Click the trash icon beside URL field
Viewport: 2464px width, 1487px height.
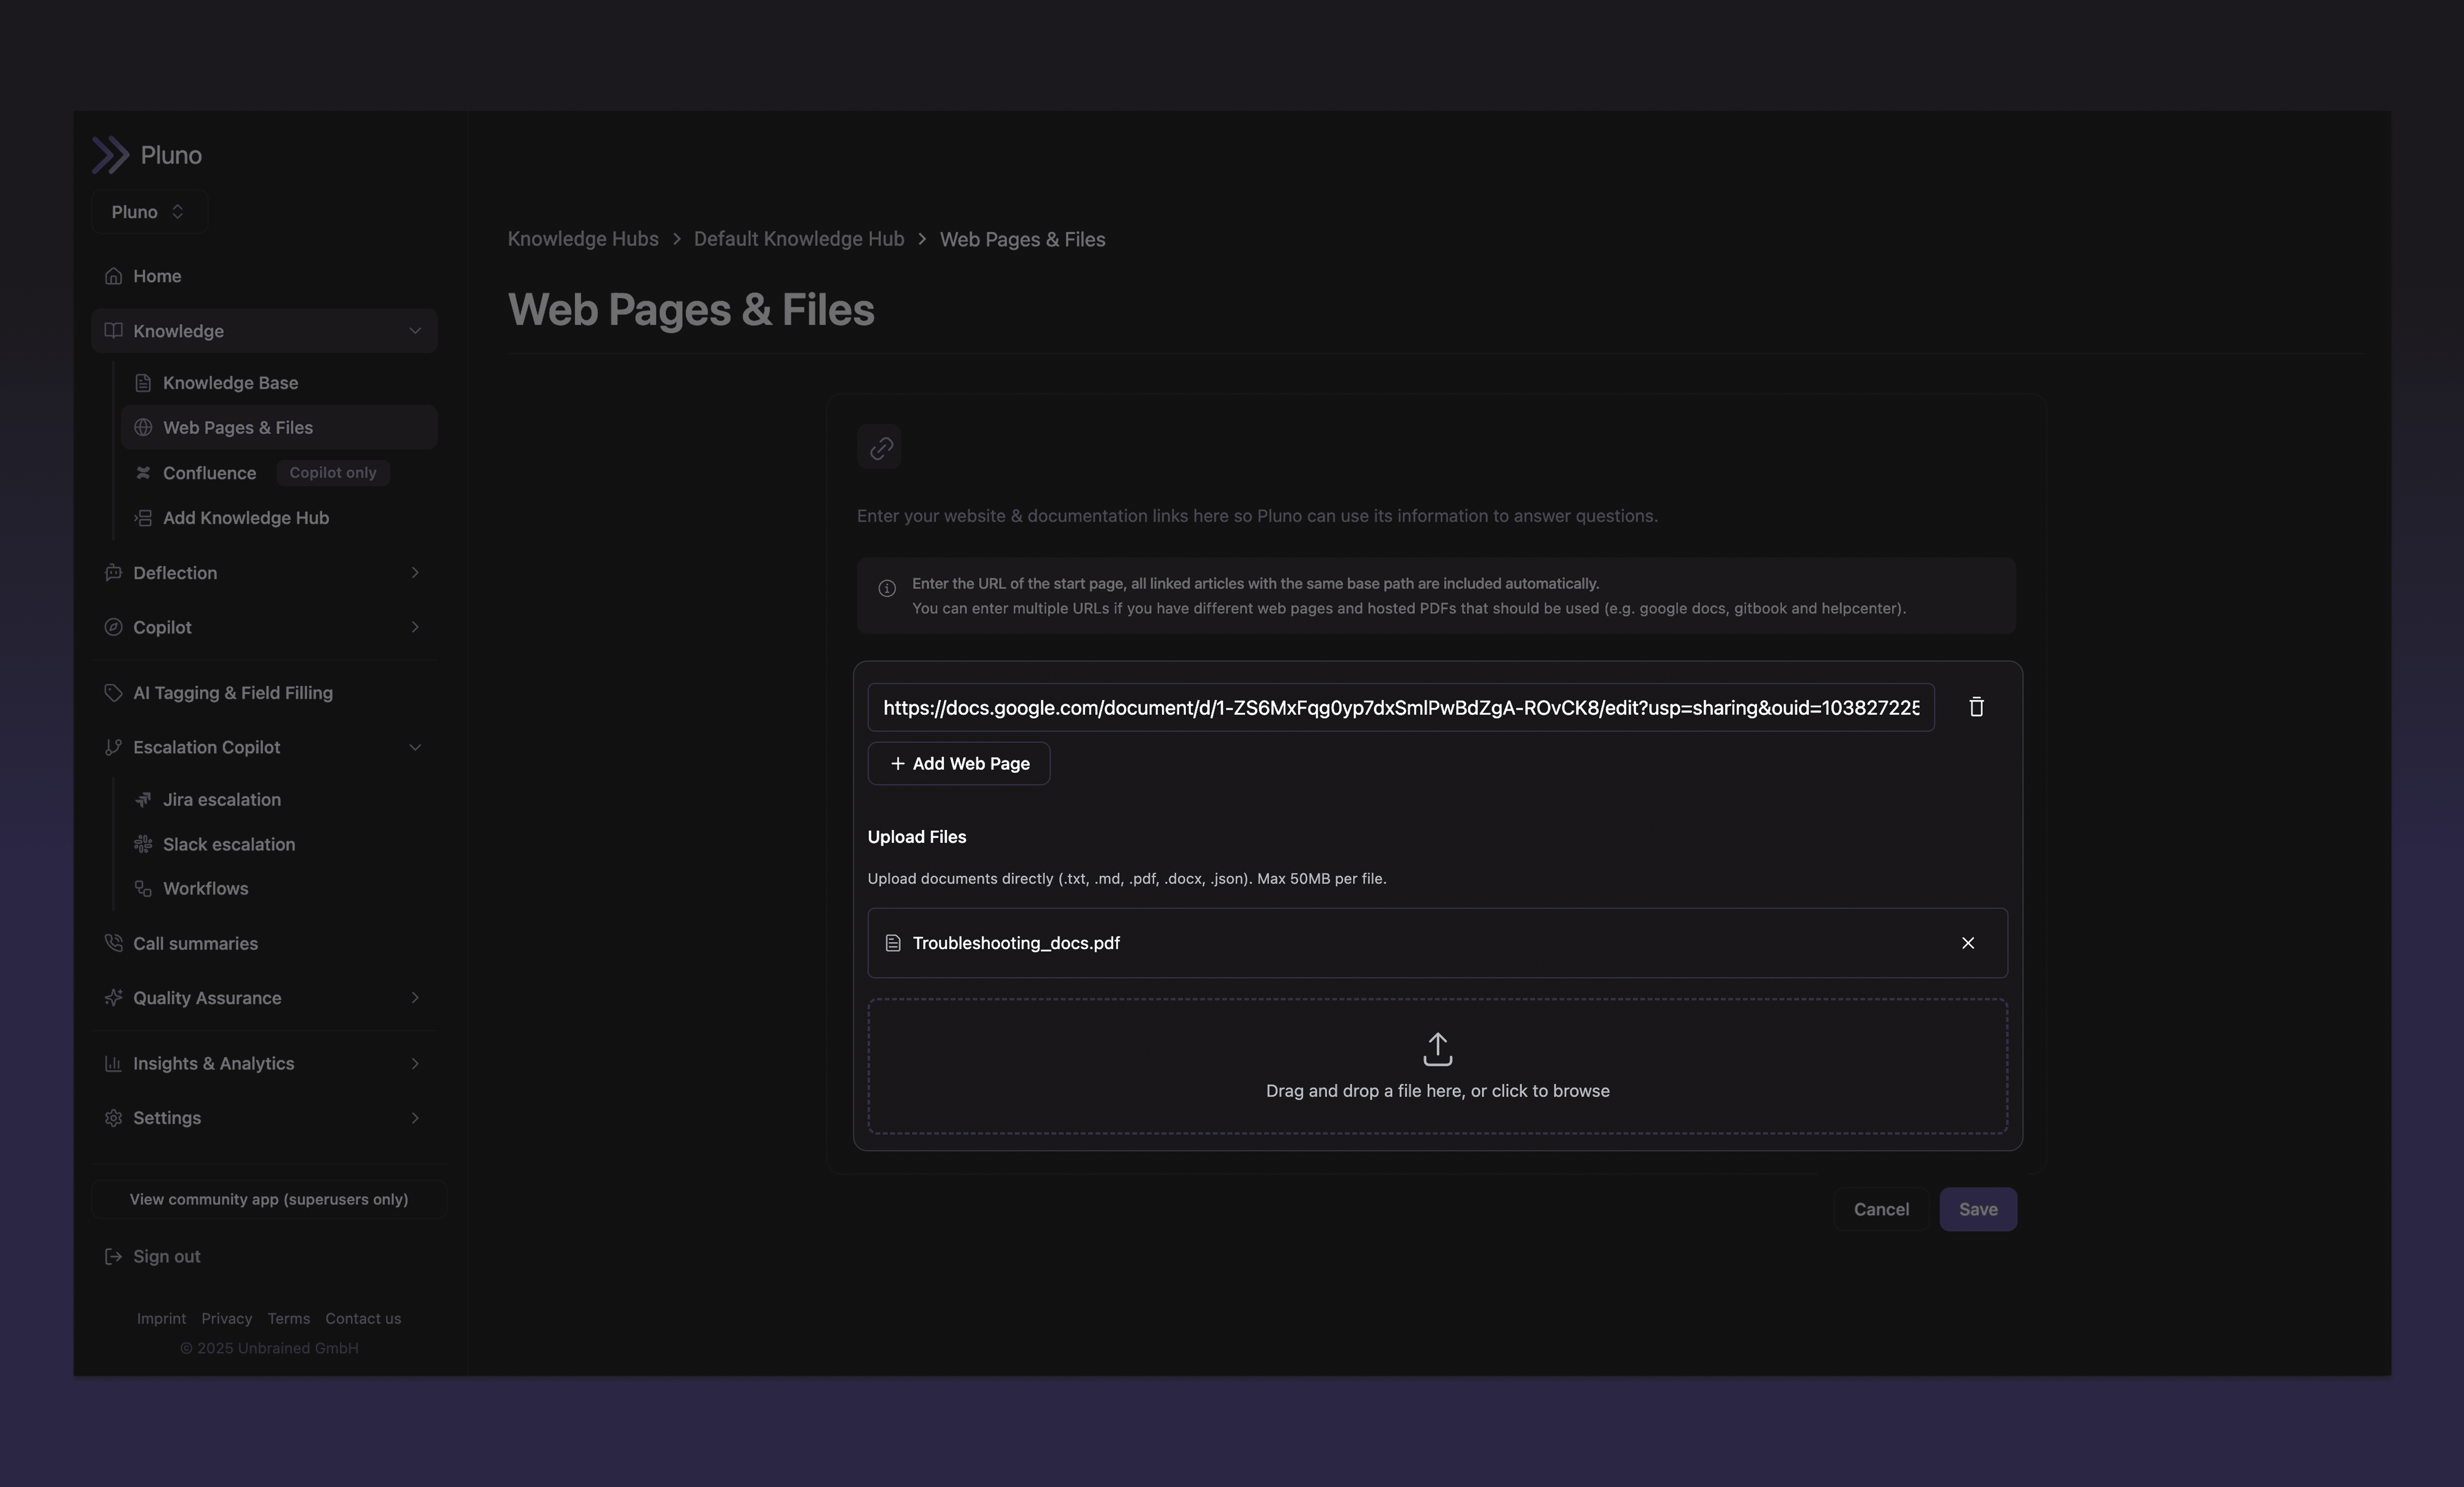(1976, 707)
